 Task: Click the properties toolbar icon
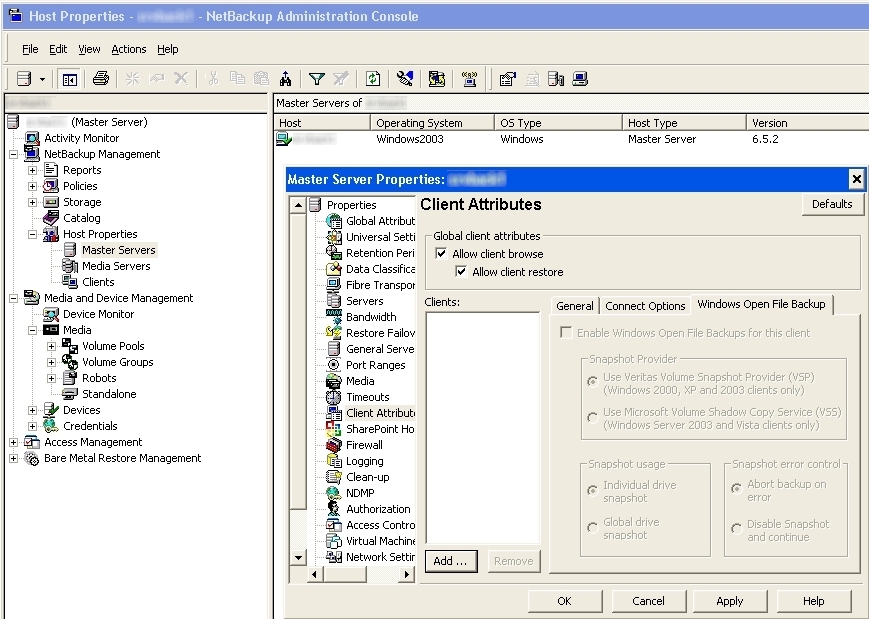click(507, 79)
